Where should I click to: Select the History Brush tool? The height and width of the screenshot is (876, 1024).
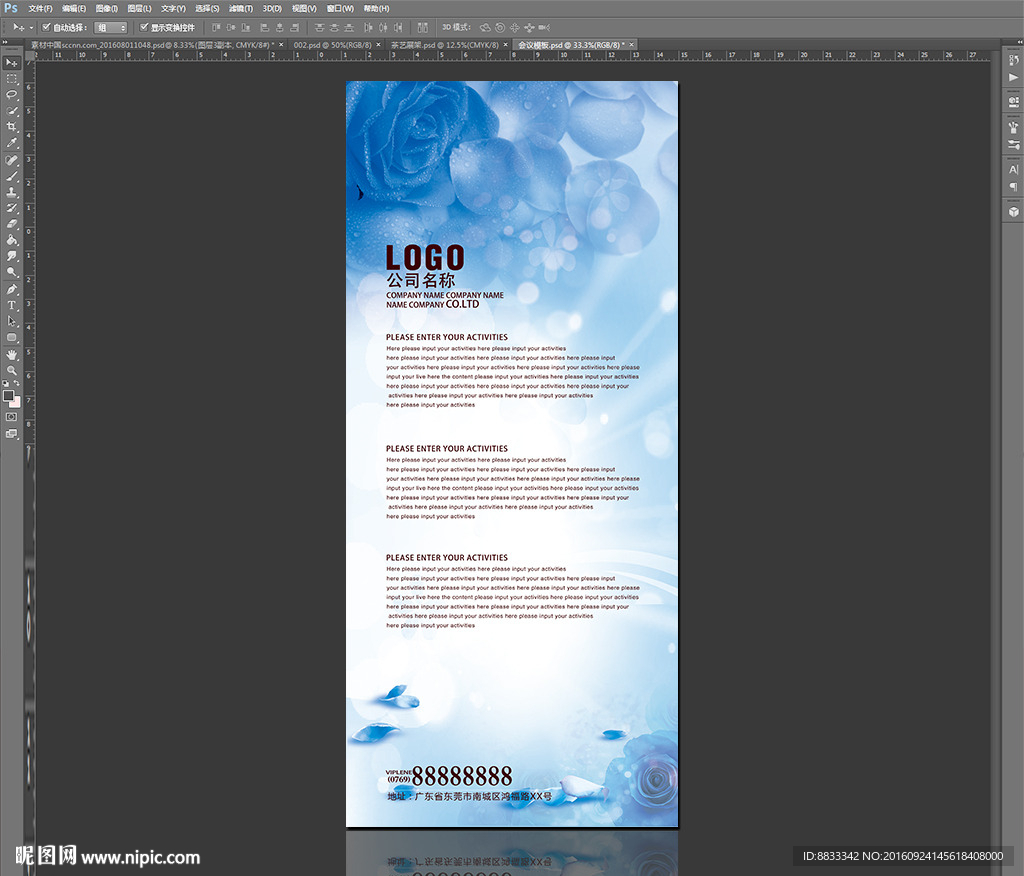tap(12, 208)
